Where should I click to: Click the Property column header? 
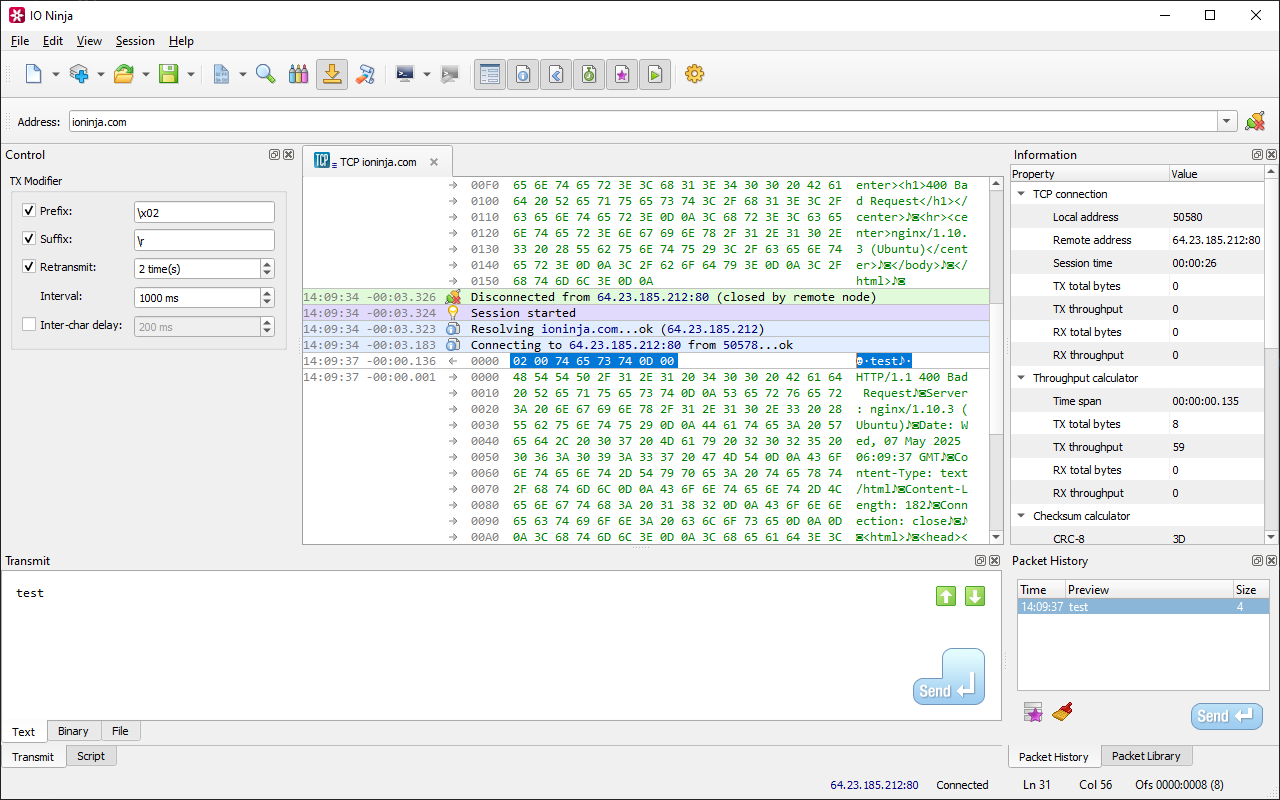[1089, 174]
